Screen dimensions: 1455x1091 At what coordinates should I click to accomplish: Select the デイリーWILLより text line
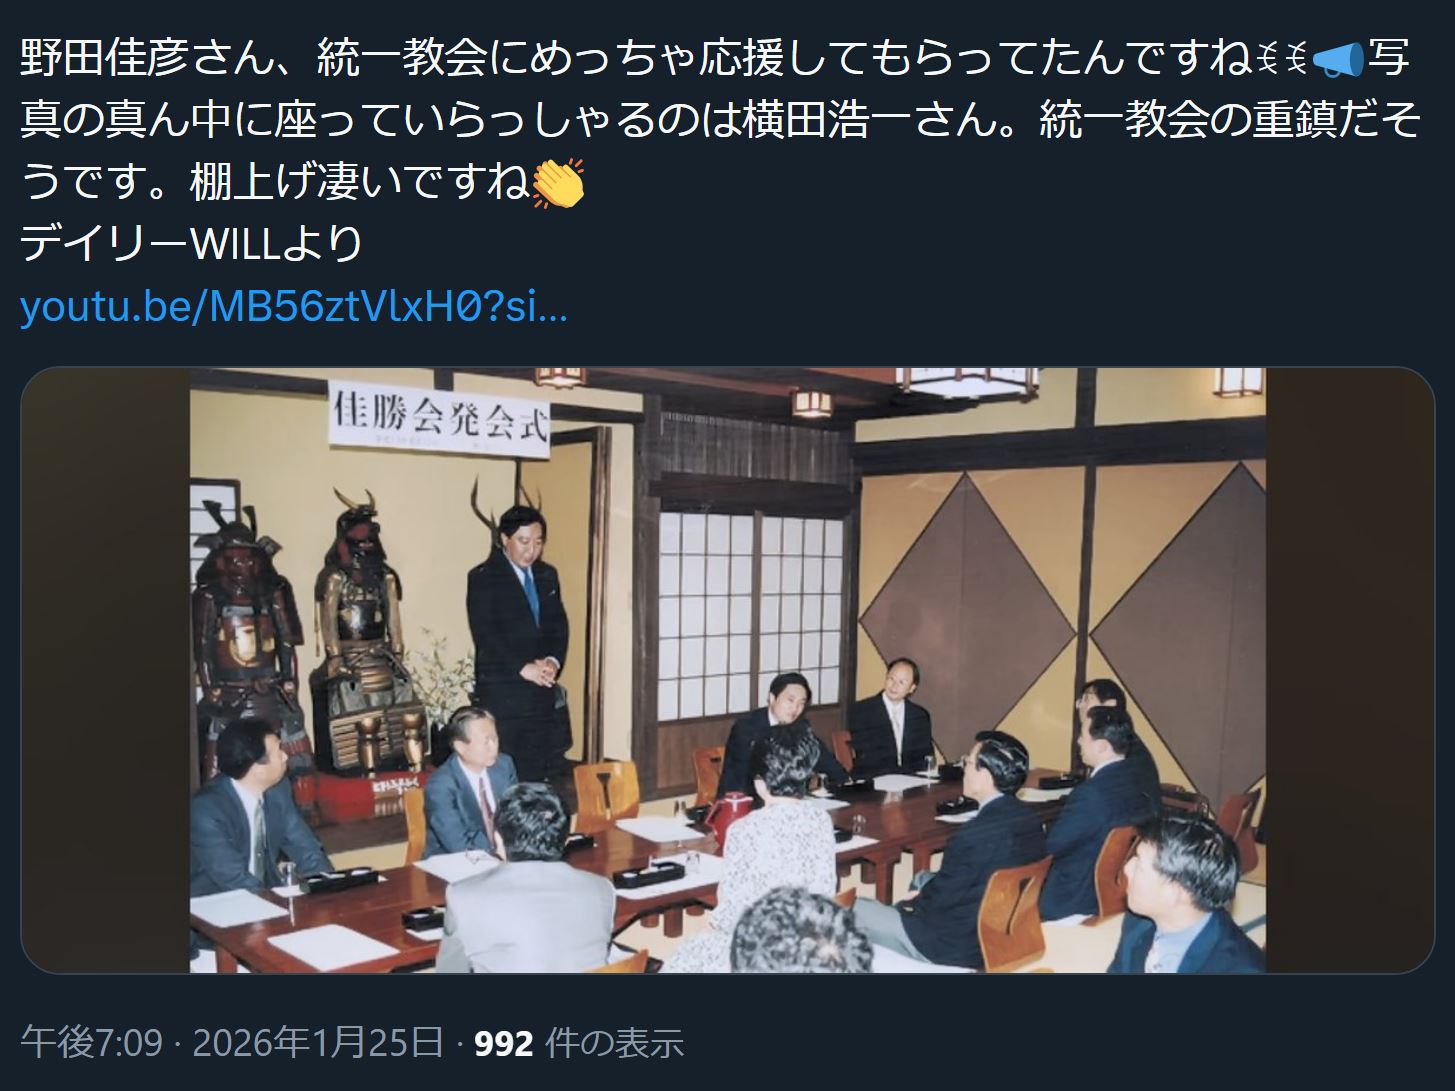(192, 244)
